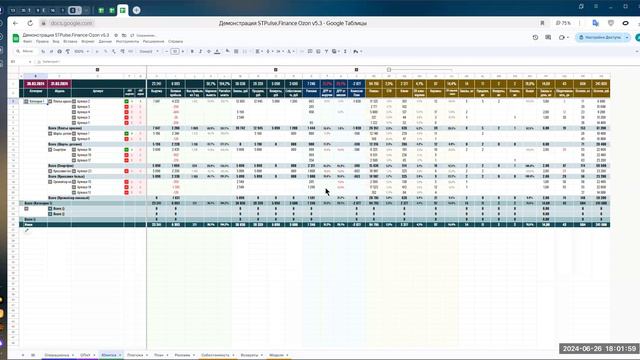This screenshot has height=360, width=640.
Task: Star the document next to title
Action: click(x=116, y=36)
